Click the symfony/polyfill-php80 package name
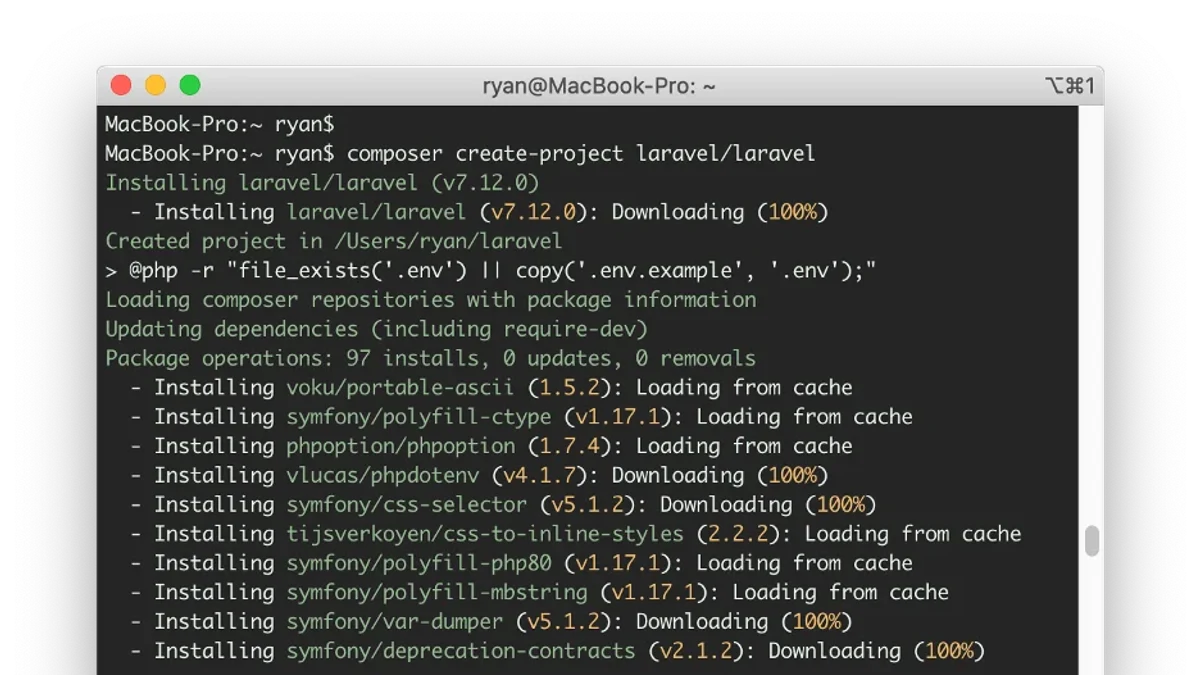The height and width of the screenshot is (675, 1200). [x=419, y=562]
